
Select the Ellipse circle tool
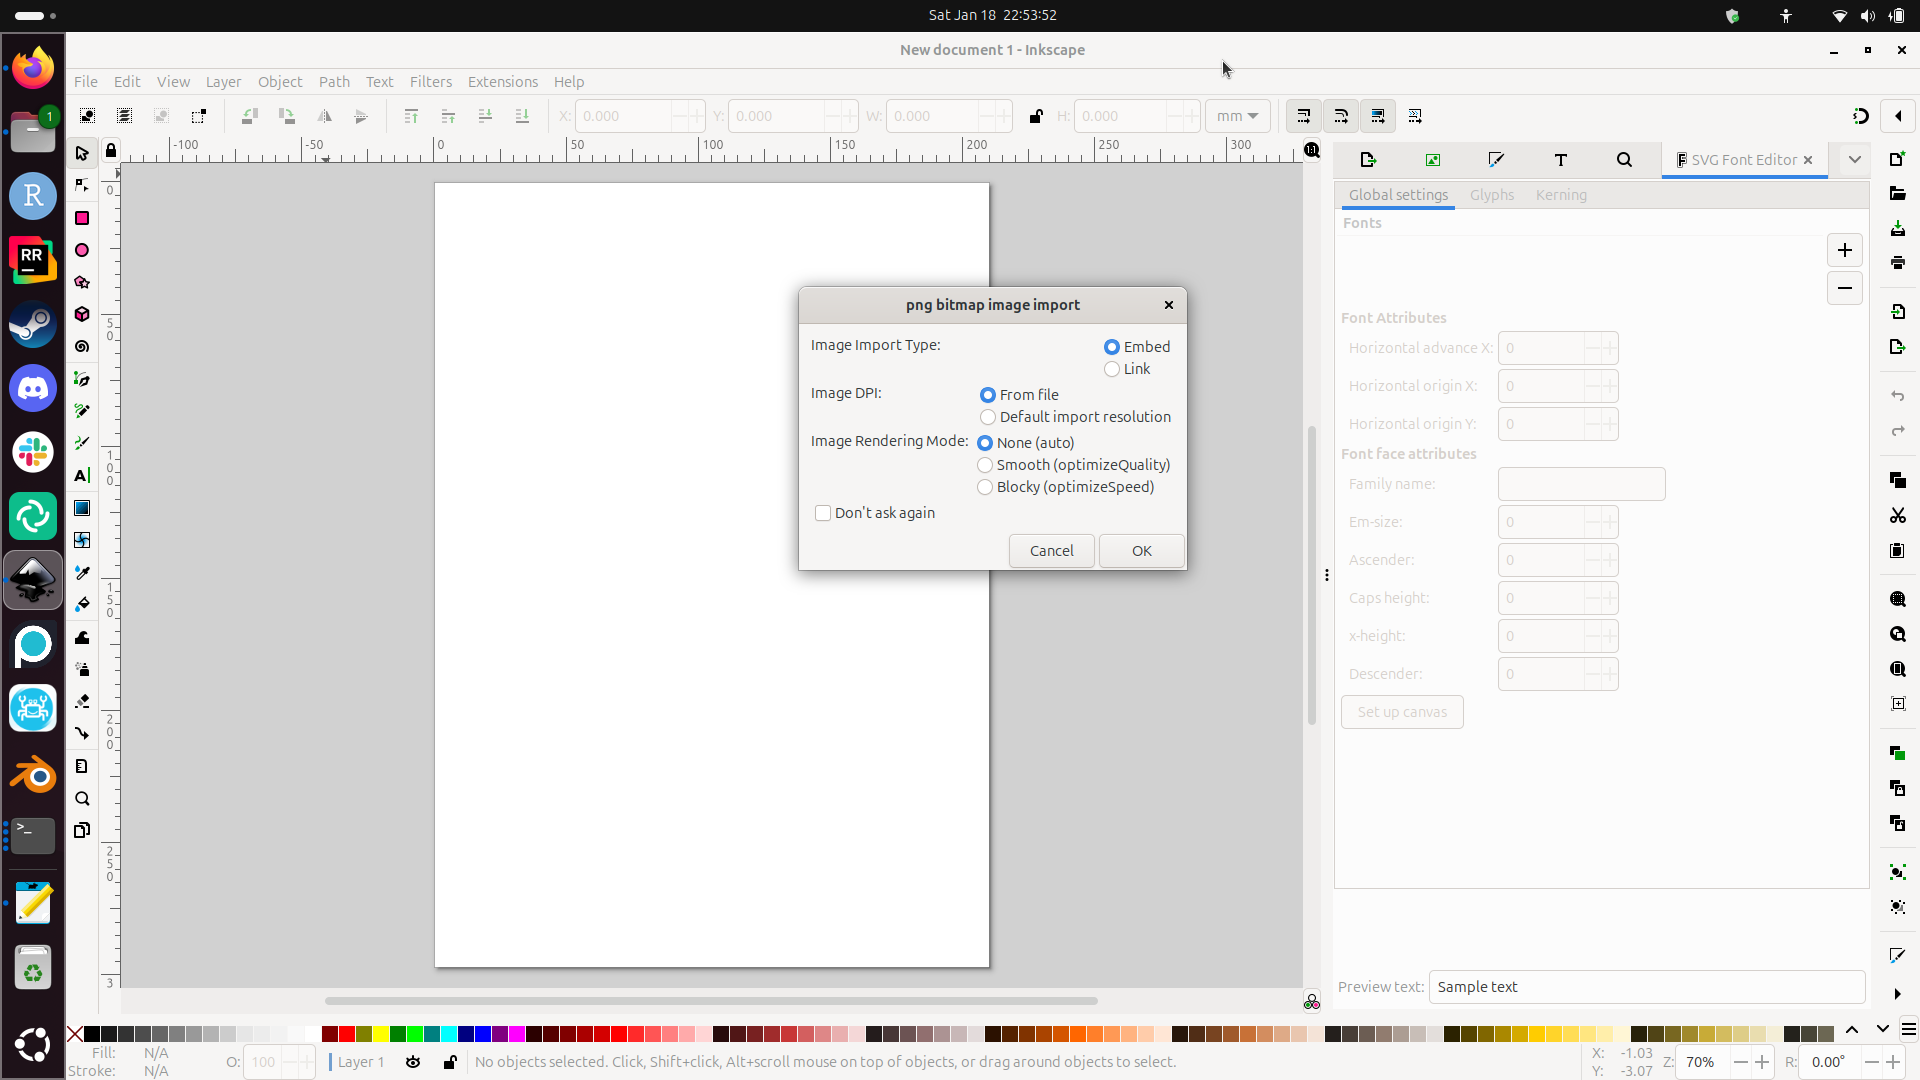coord(82,250)
